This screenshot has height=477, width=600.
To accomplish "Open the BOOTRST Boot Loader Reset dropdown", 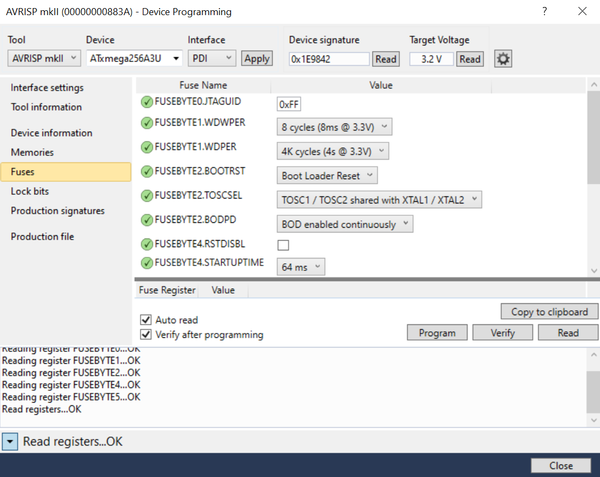I will (x=327, y=176).
